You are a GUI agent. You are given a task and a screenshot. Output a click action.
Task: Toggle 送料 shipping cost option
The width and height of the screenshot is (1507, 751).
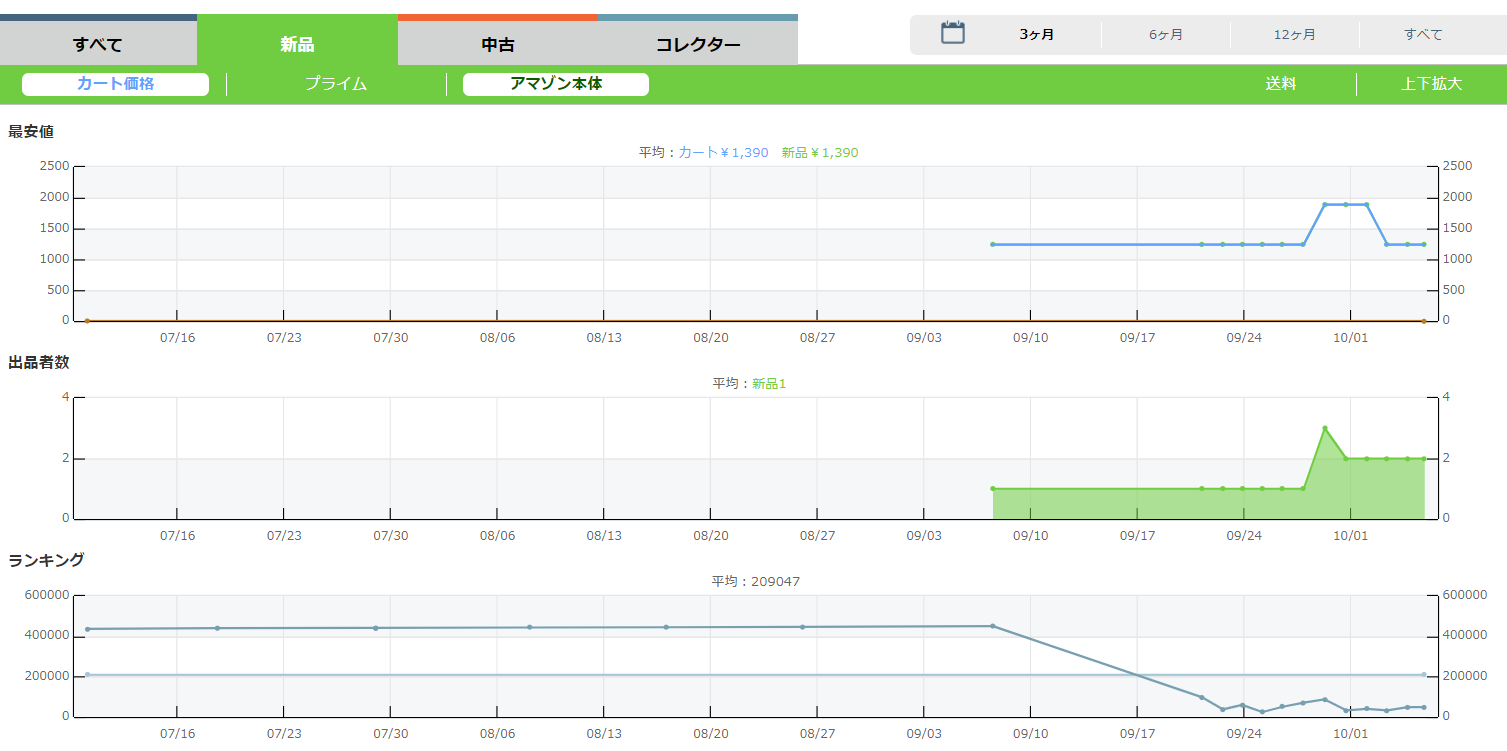[1280, 84]
